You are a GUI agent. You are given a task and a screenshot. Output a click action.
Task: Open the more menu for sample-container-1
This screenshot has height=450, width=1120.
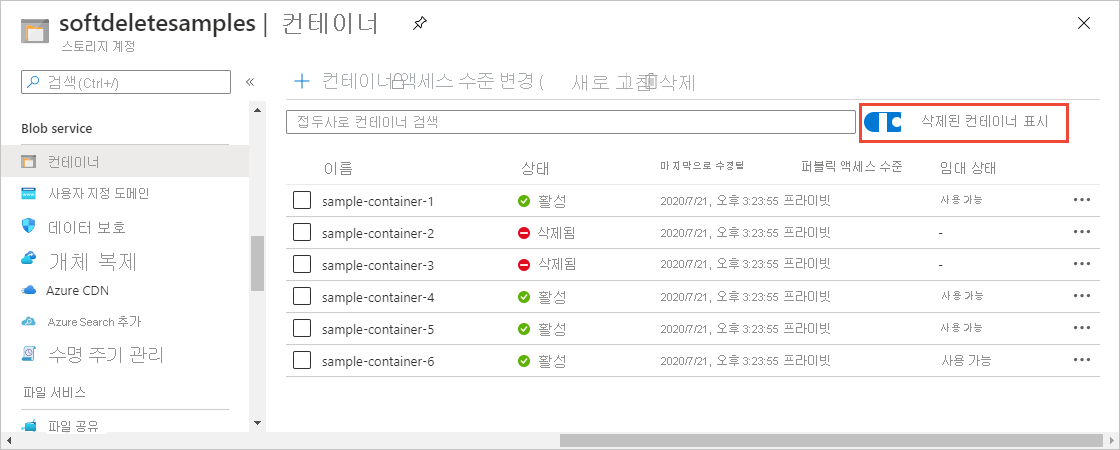[1082, 200]
